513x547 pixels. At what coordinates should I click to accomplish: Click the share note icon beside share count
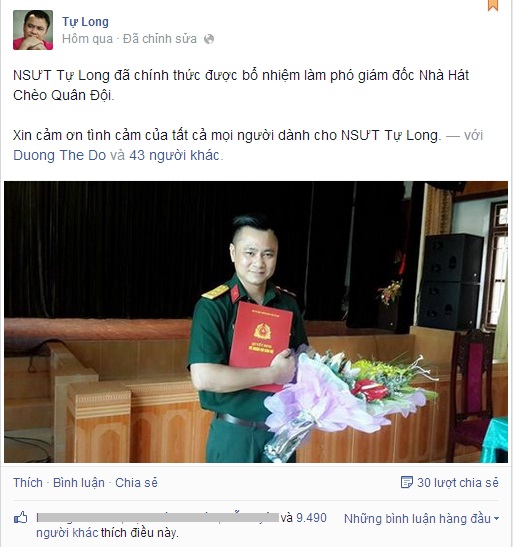click(x=407, y=482)
